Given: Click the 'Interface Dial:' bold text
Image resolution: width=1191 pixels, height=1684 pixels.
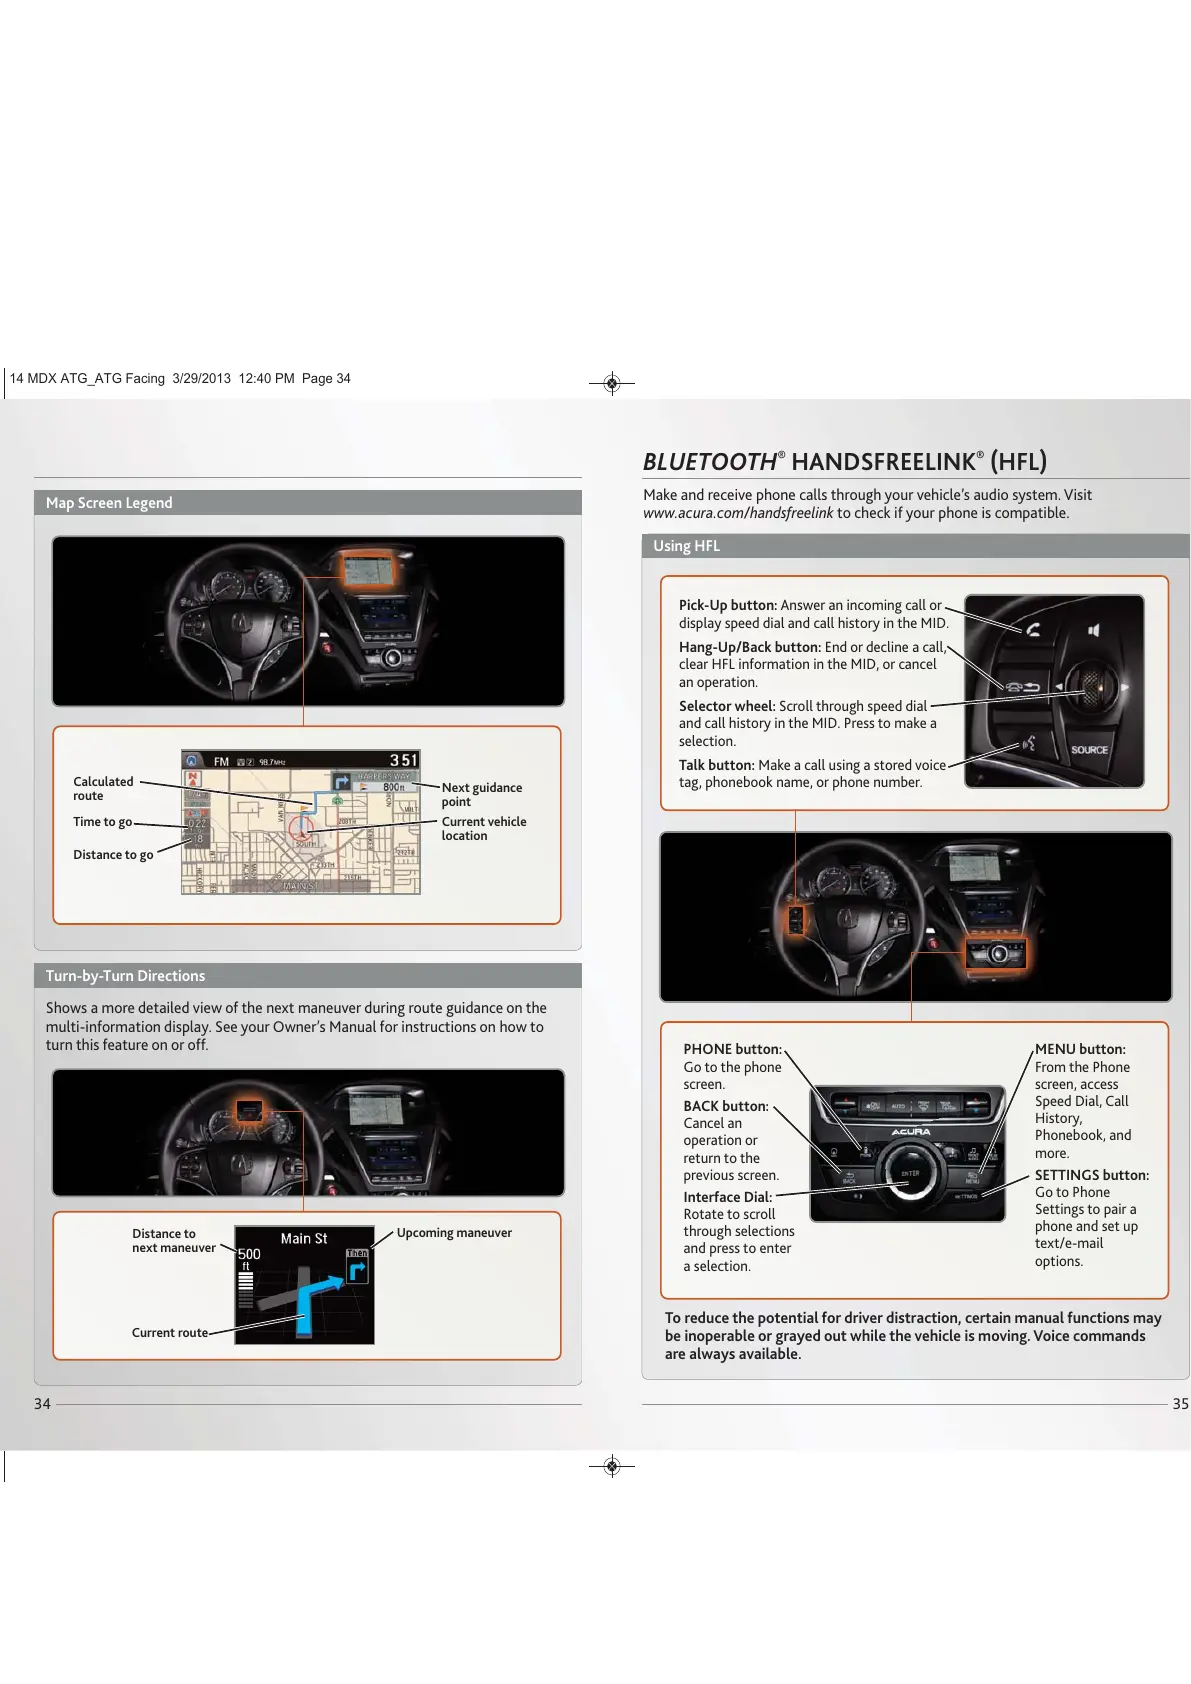Looking at the screenshot, I should click(x=728, y=1197).
